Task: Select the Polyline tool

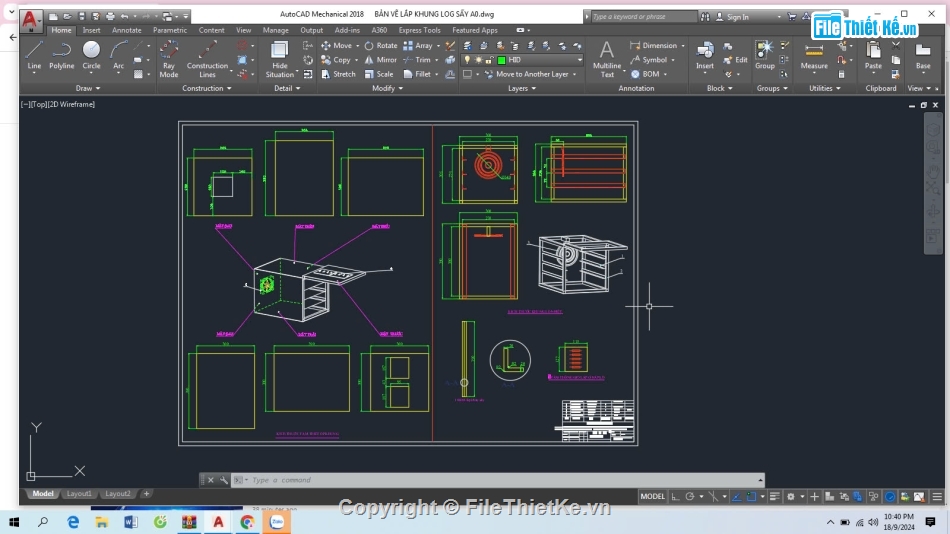Action: pos(61,56)
